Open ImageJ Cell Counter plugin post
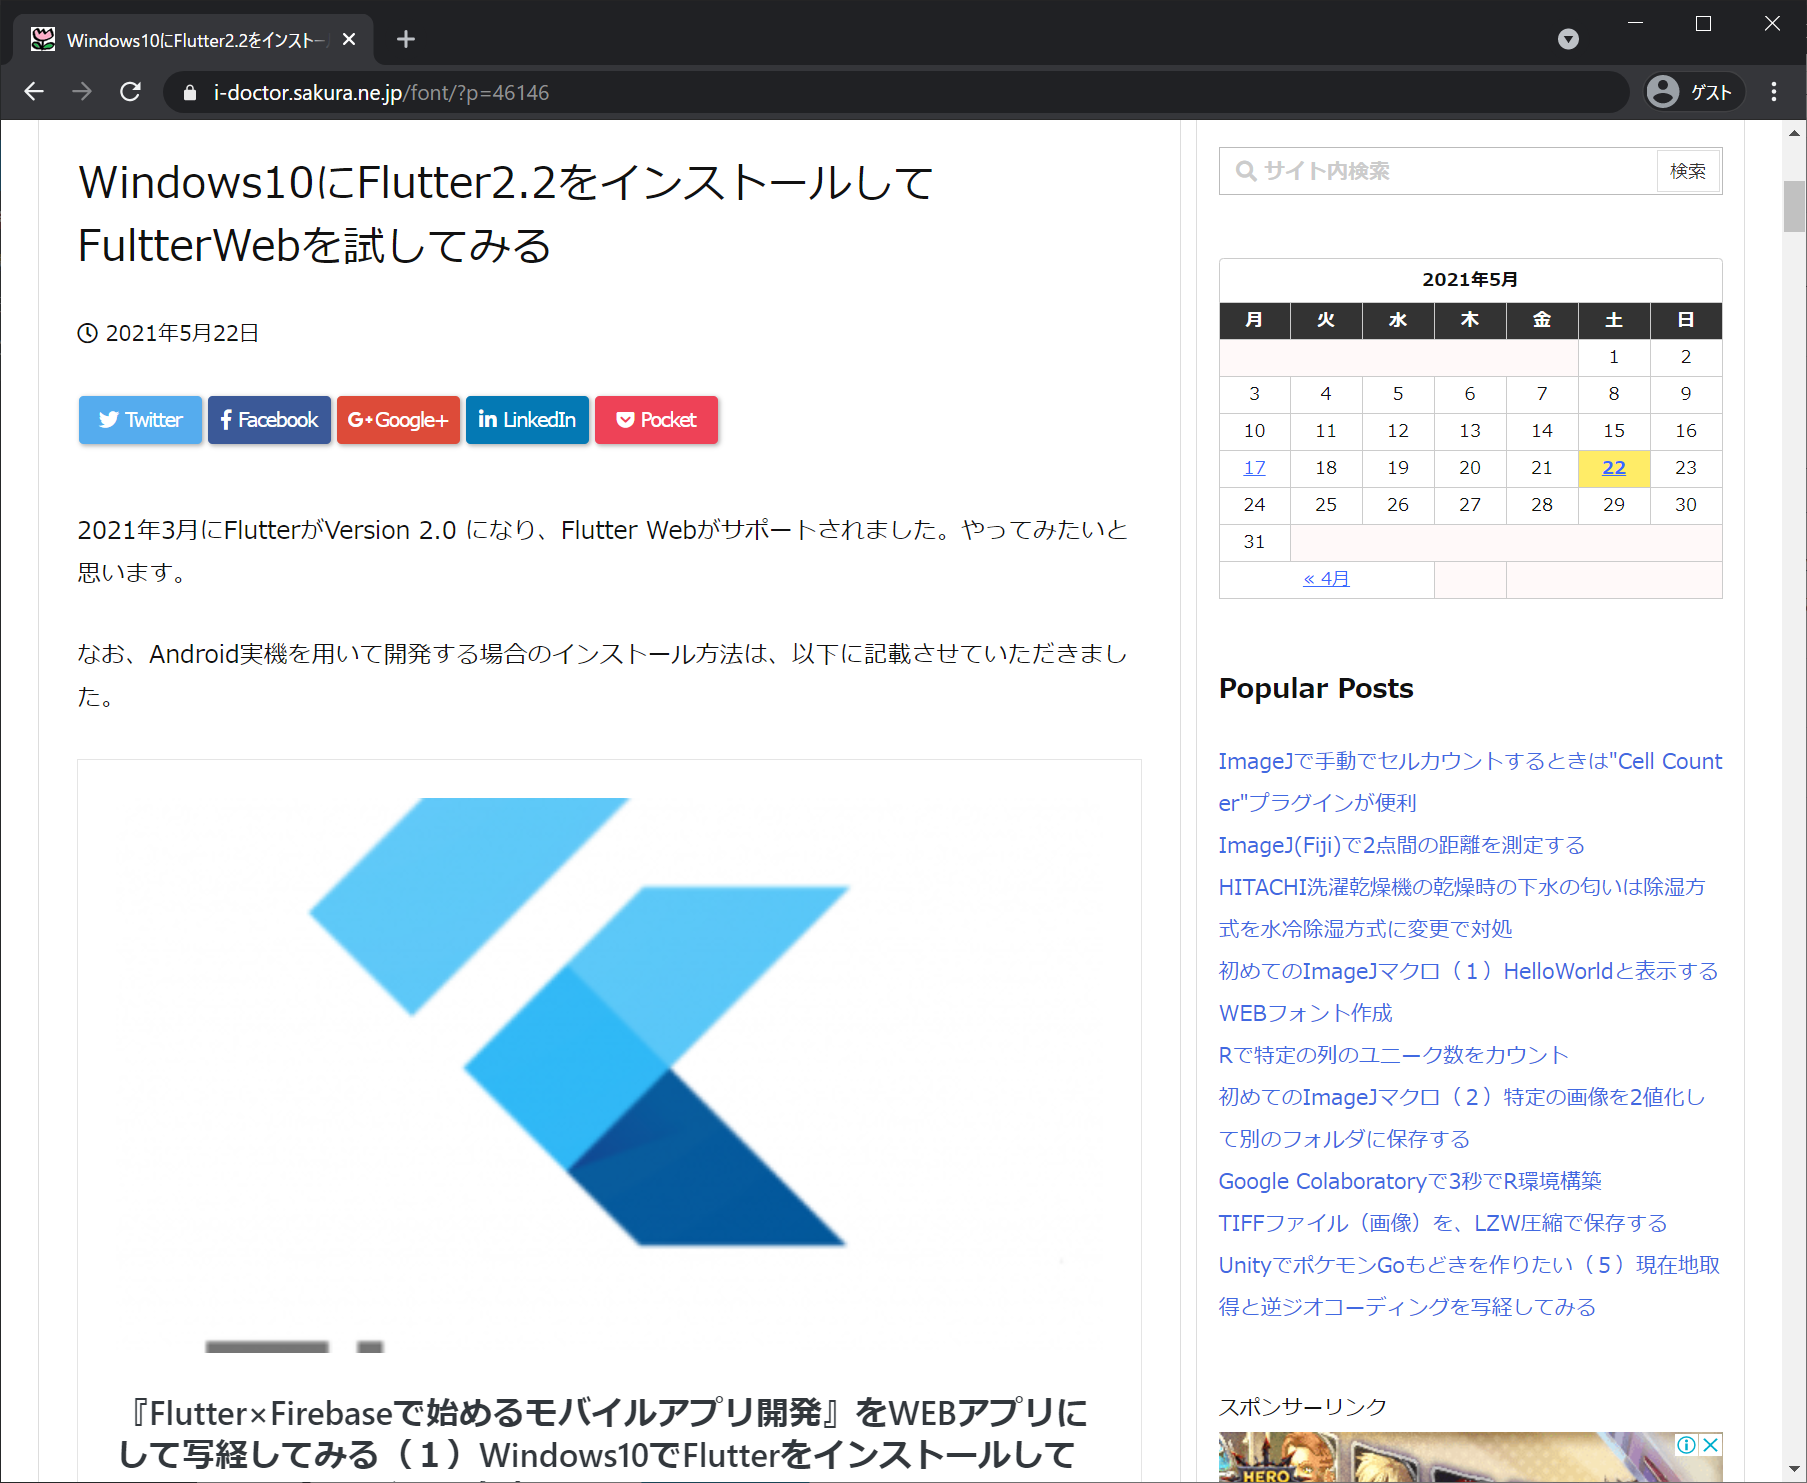Viewport: 1807px width, 1483px height. click(1470, 782)
